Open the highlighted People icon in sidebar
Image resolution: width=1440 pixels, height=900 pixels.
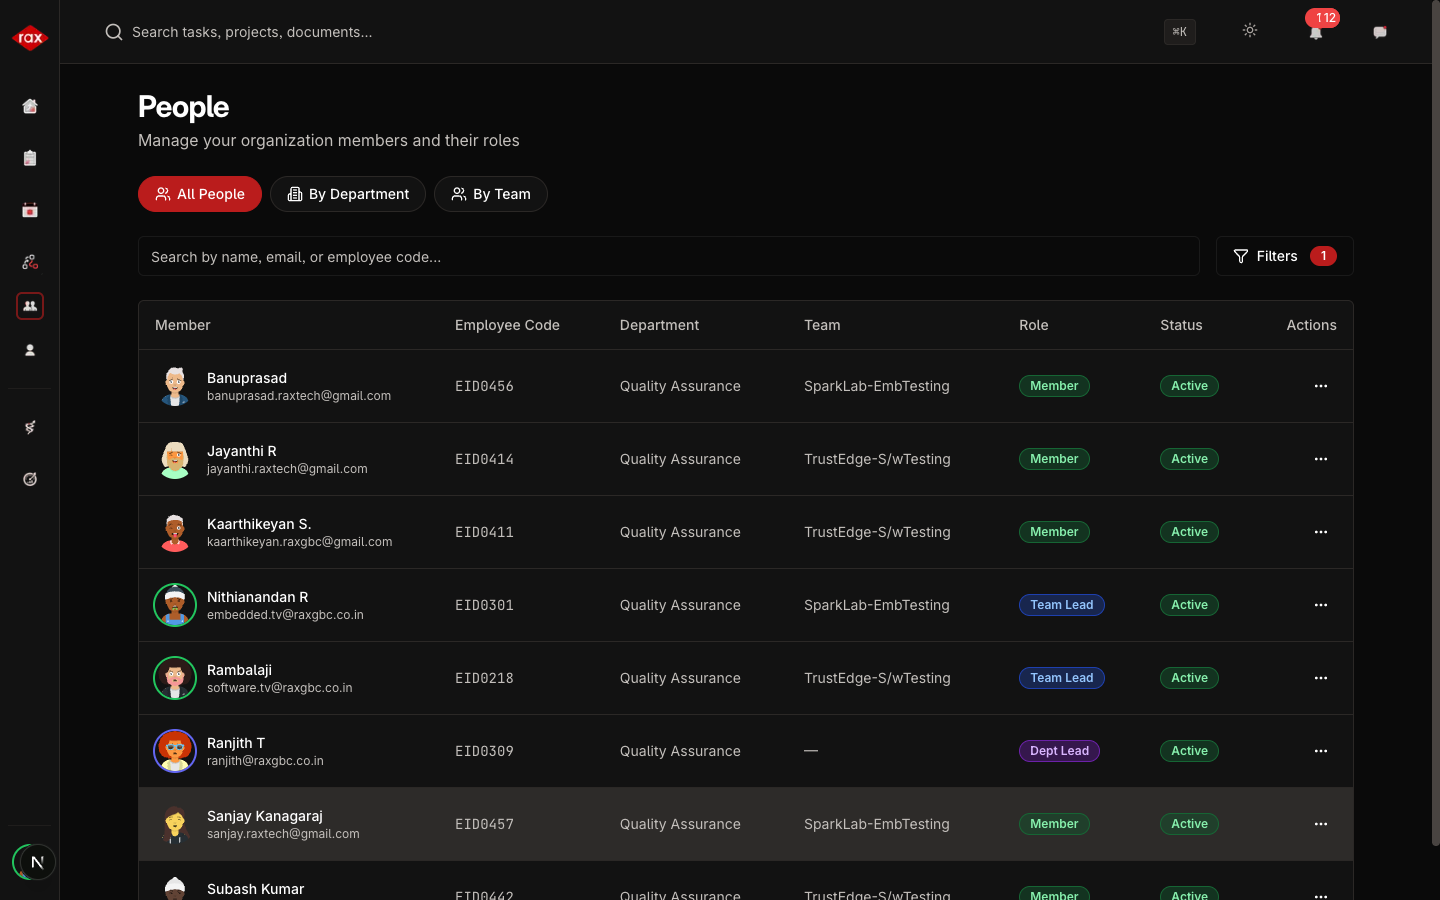coord(30,306)
